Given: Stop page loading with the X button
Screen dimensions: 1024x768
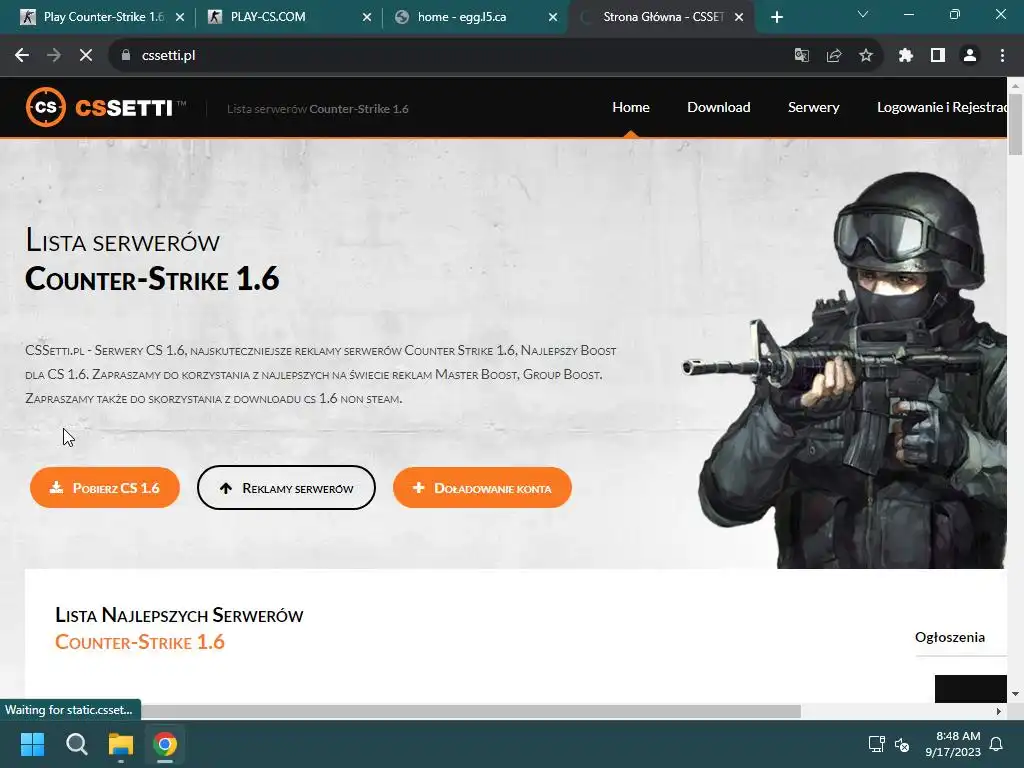Looking at the screenshot, I should (x=86, y=56).
